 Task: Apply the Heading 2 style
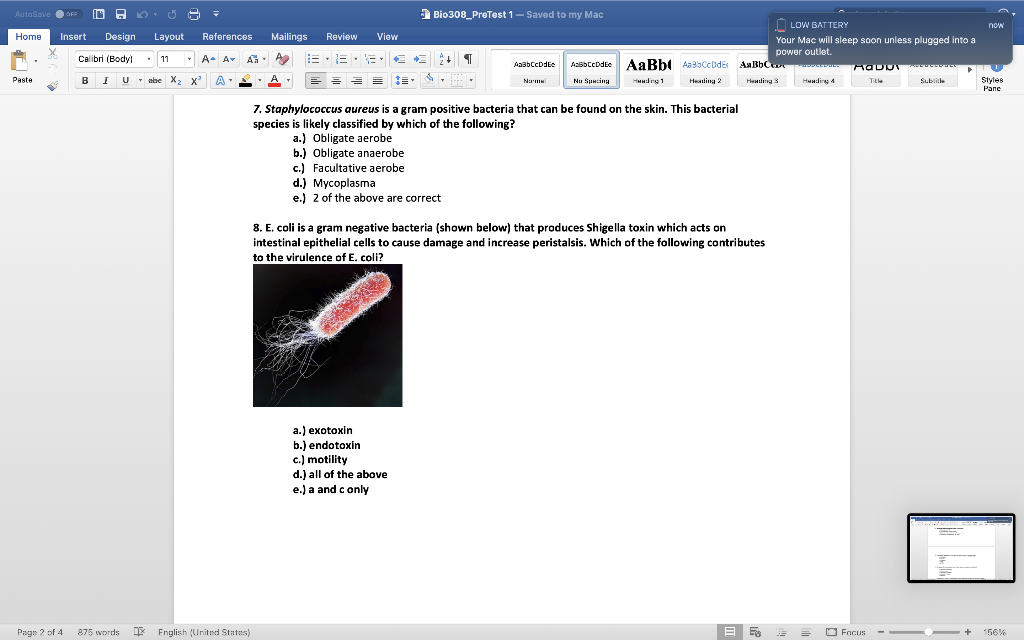pyautogui.click(x=705, y=70)
